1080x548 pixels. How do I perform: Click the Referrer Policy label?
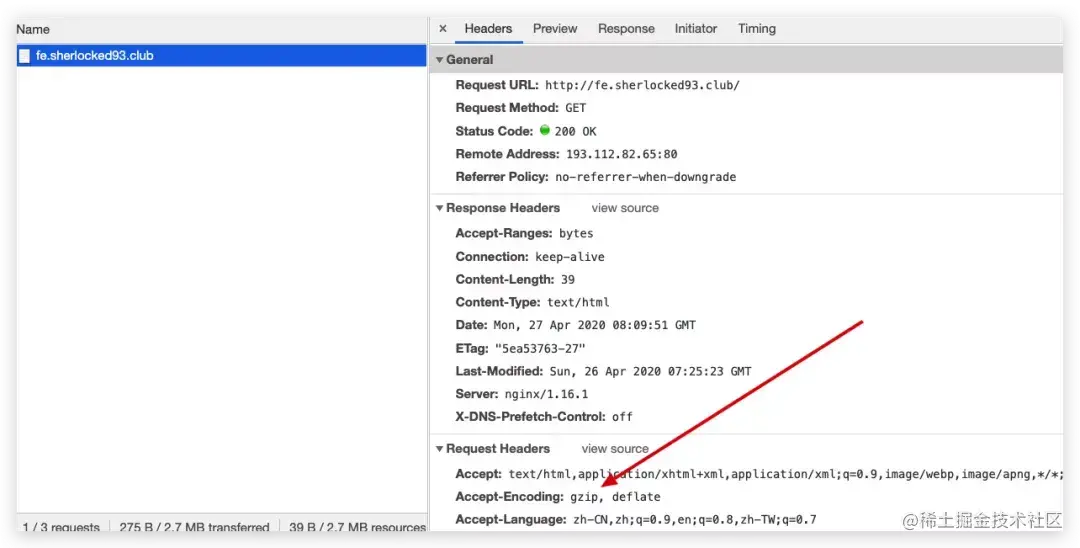(x=502, y=177)
